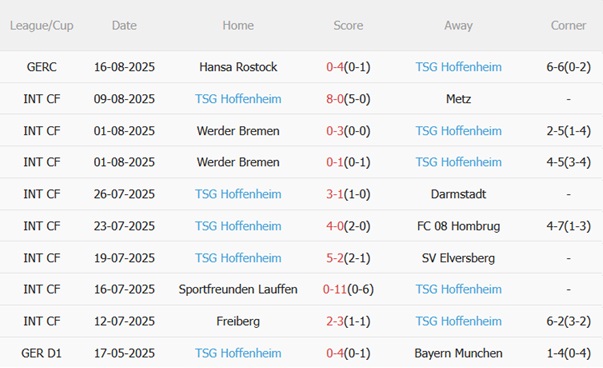Click the League/Cup column header
Viewport: 603px width, 368px height.
[x=42, y=25]
